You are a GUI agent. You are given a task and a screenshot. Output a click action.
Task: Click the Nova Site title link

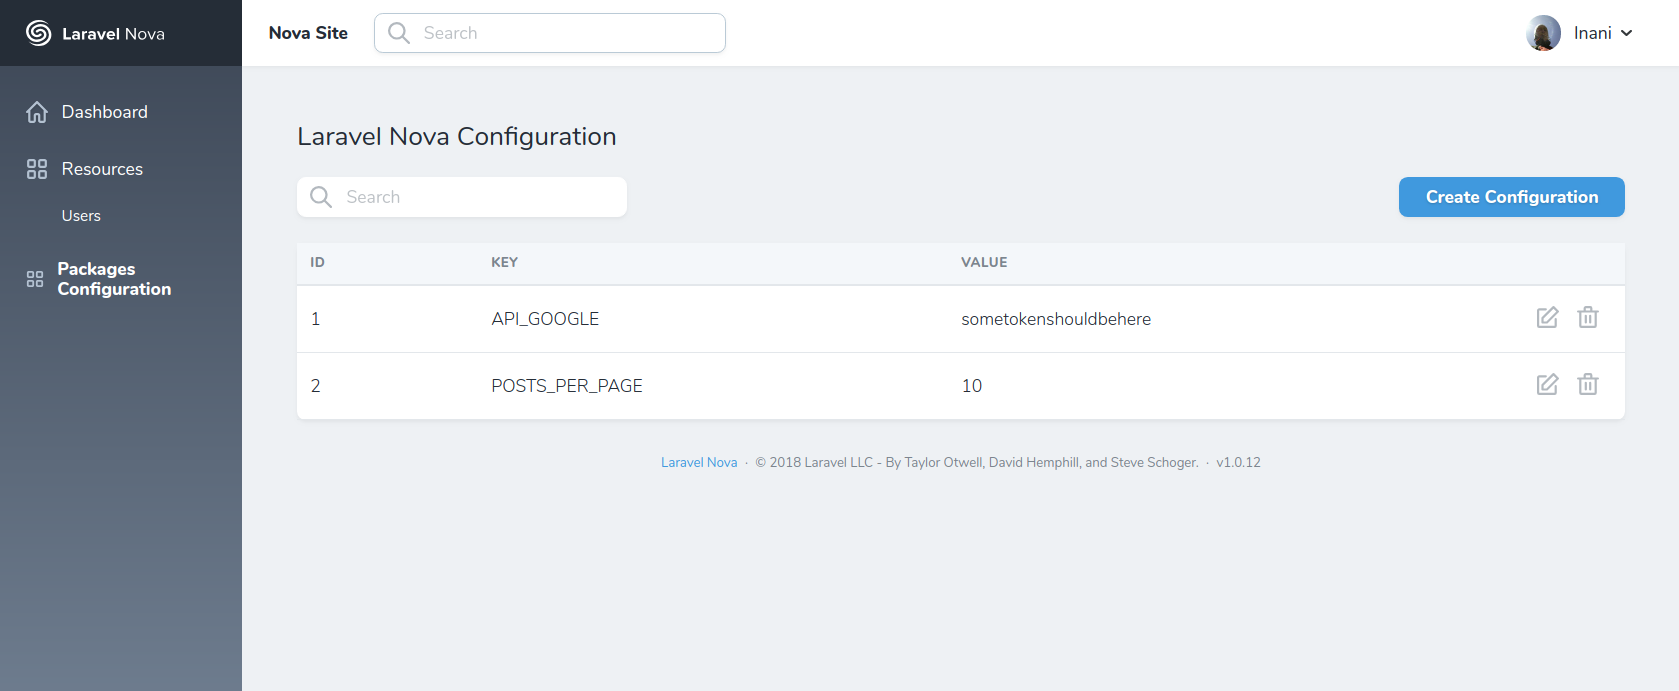(x=308, y=33)
